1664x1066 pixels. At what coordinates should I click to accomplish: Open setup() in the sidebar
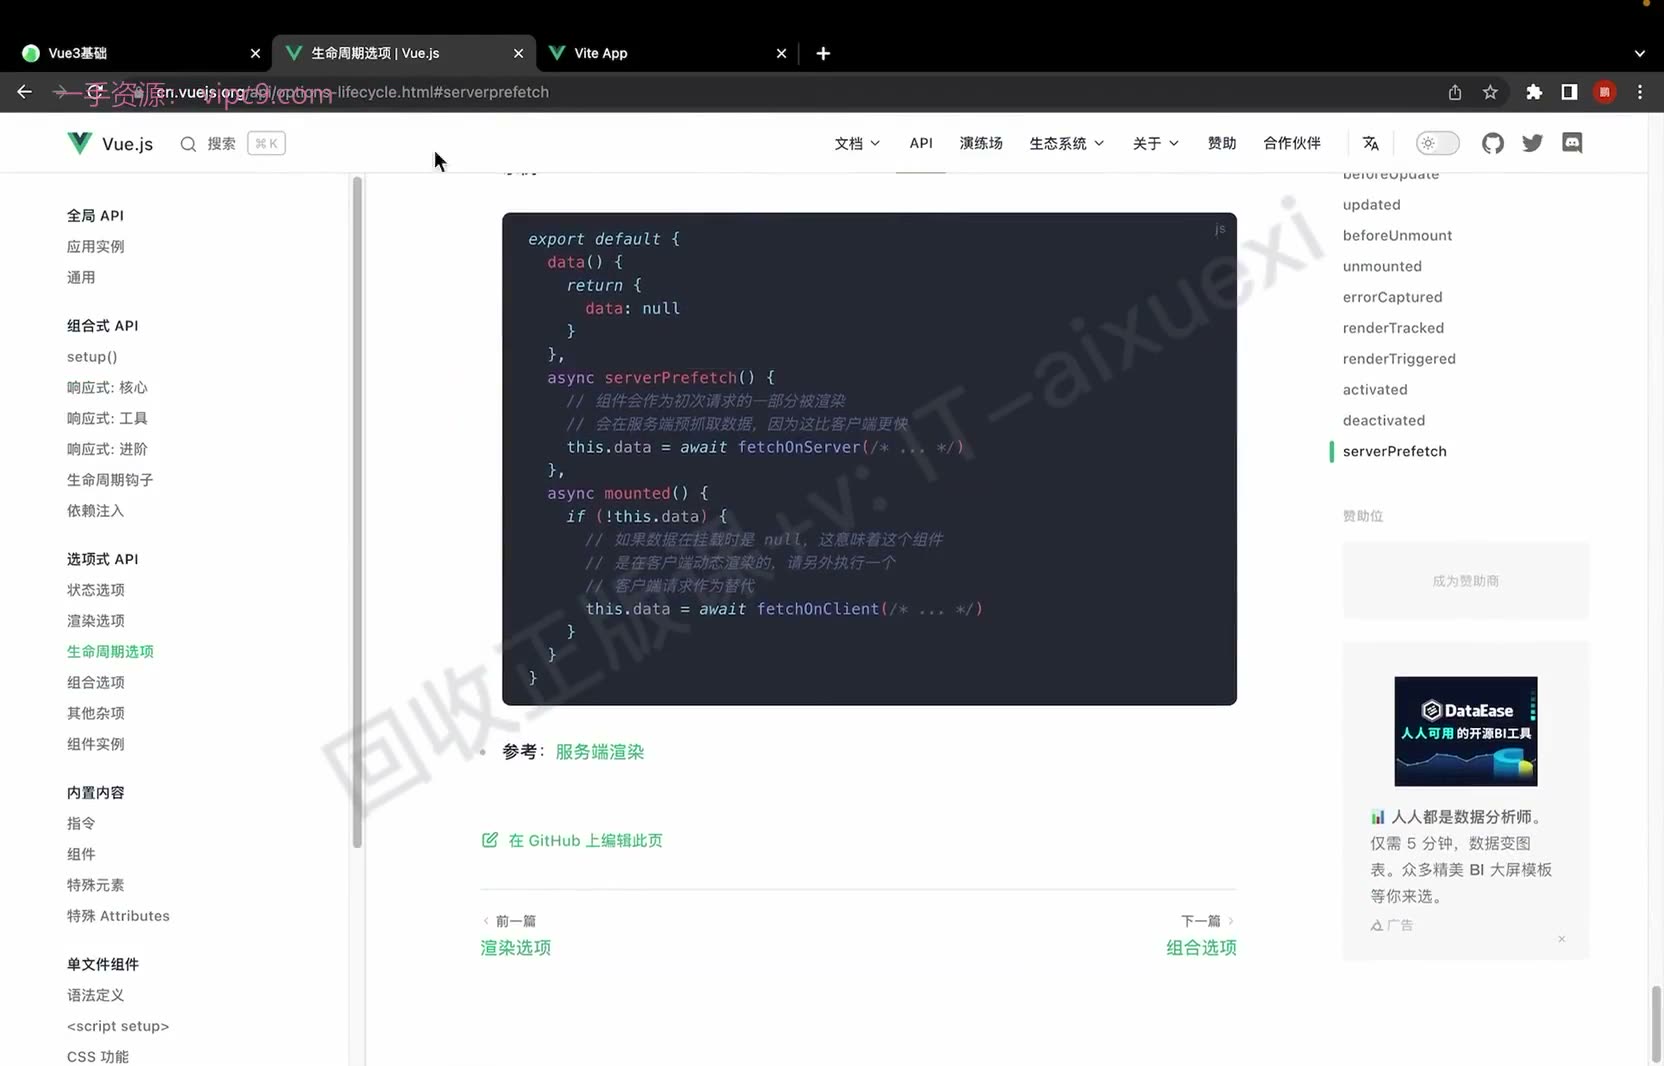[92, 357]
